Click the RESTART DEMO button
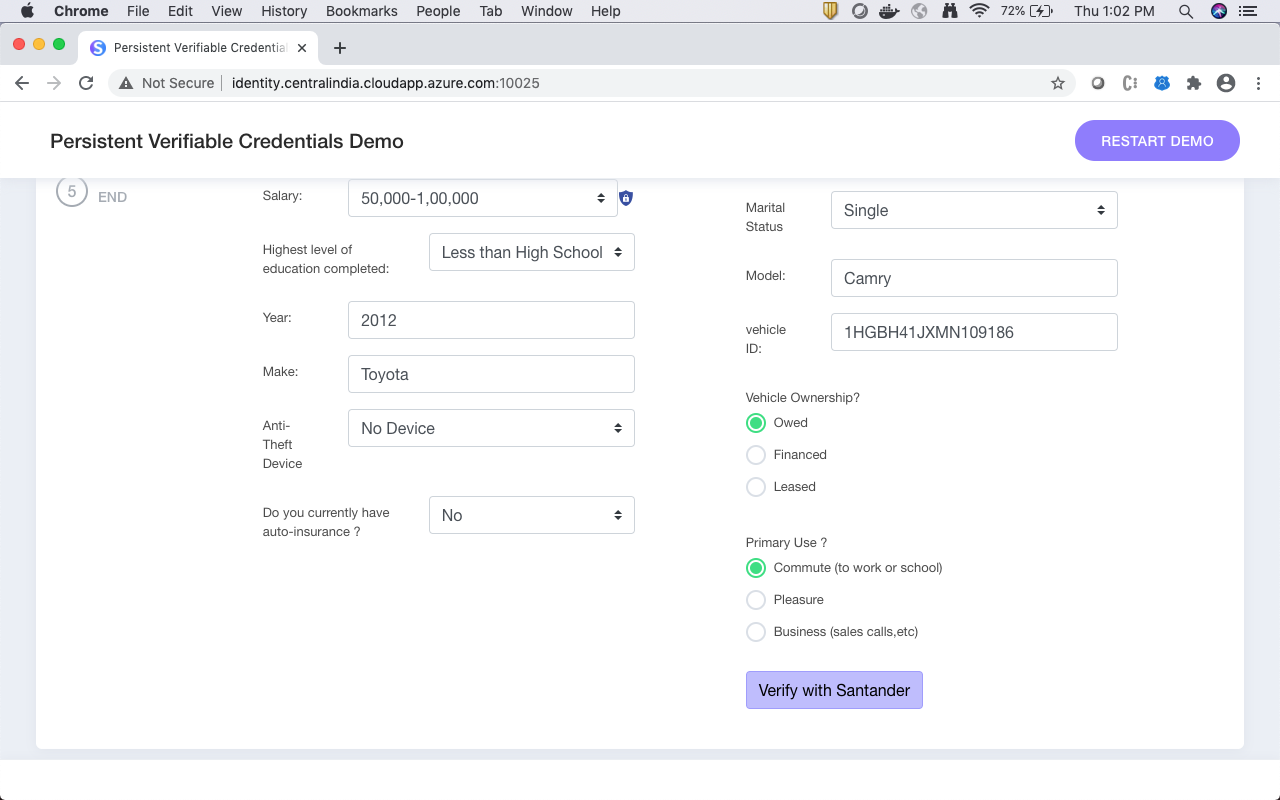Viewport: 1280px width, 800px height. click(1157, 141)
